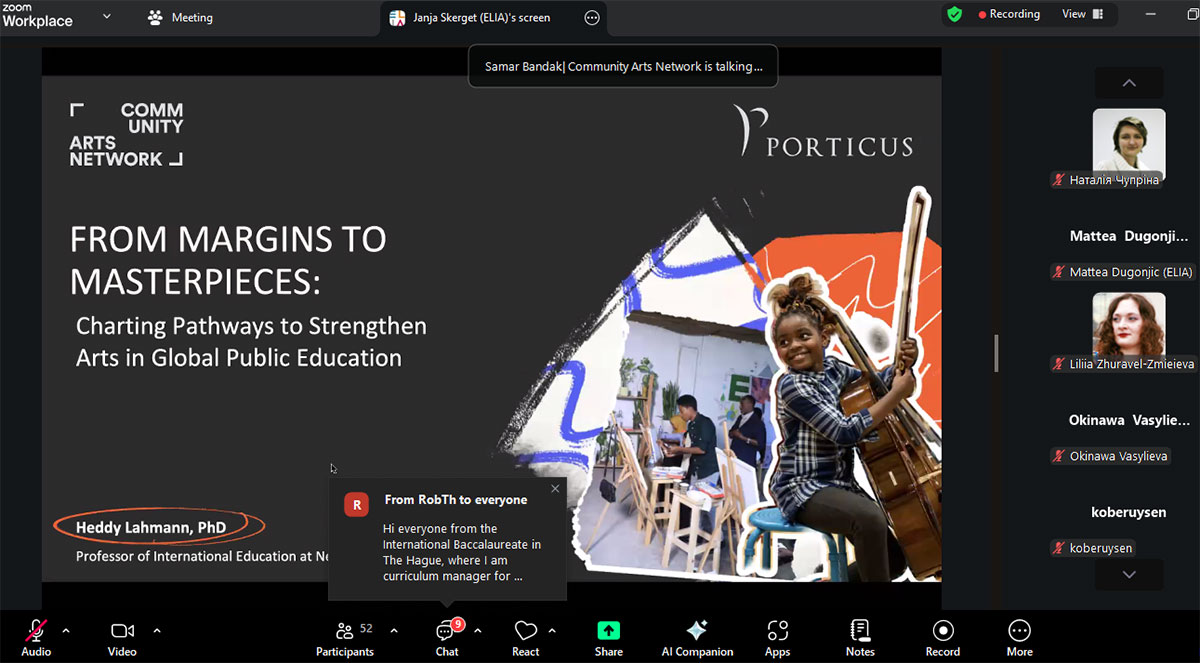The image size is (1200, 663).
Task: Open the Apps icon
Action: (777, 637)
